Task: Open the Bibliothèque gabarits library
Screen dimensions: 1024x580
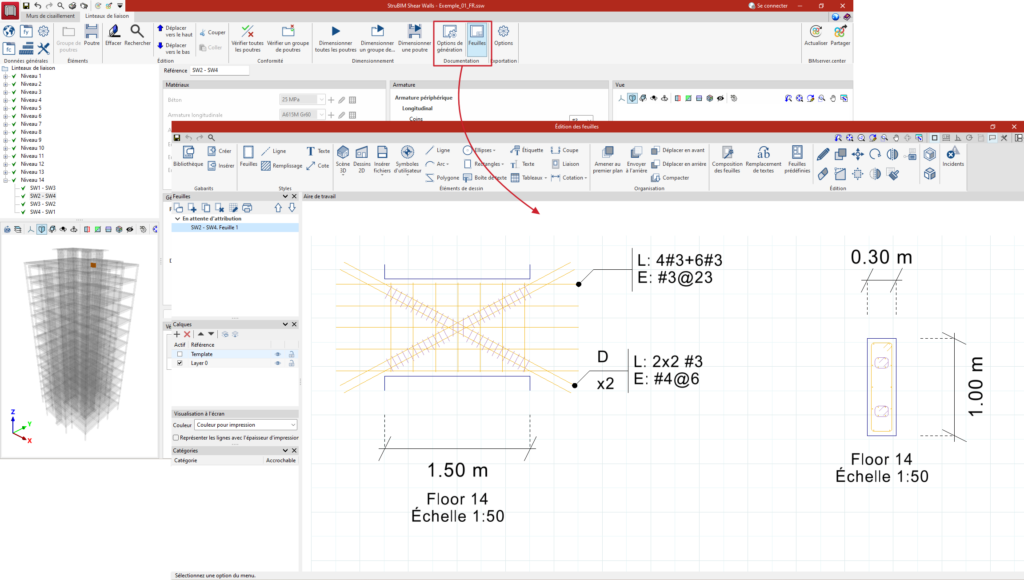Action: pos(188,155)
